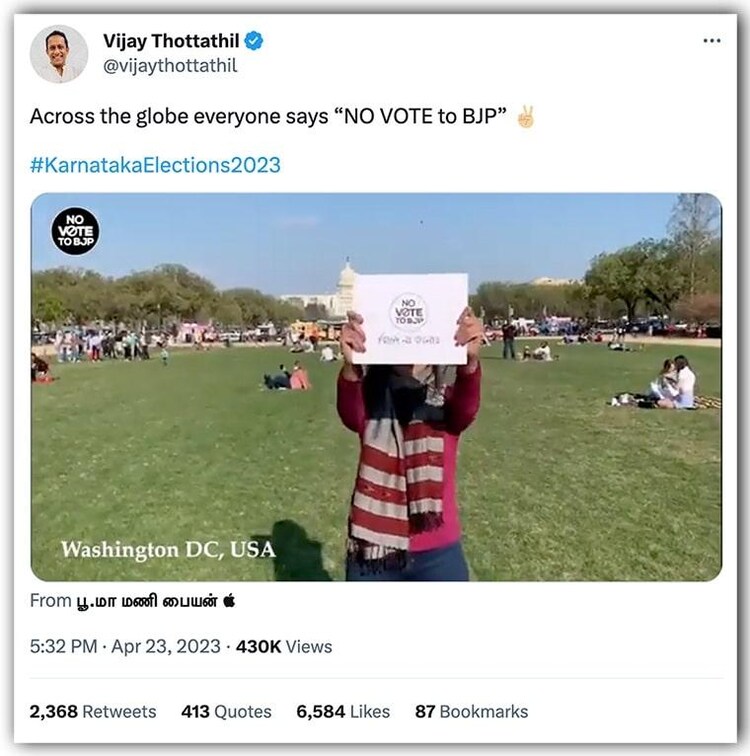
Task: Open the Tamil-named video source account
Action: pyautogui.click(x=147, y=601)
